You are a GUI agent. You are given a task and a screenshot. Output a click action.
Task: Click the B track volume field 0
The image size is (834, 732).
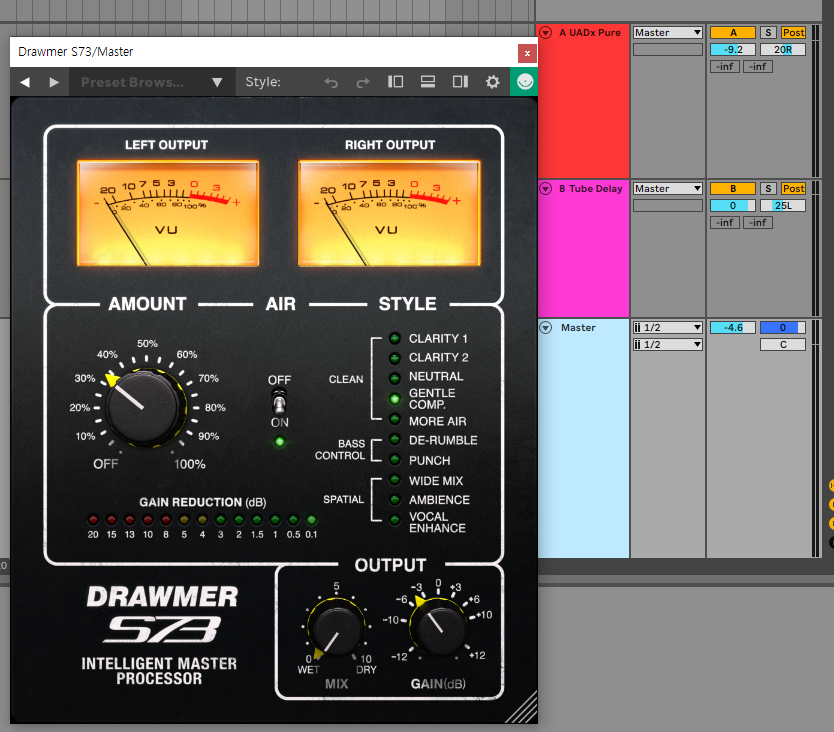pos(732,205)
